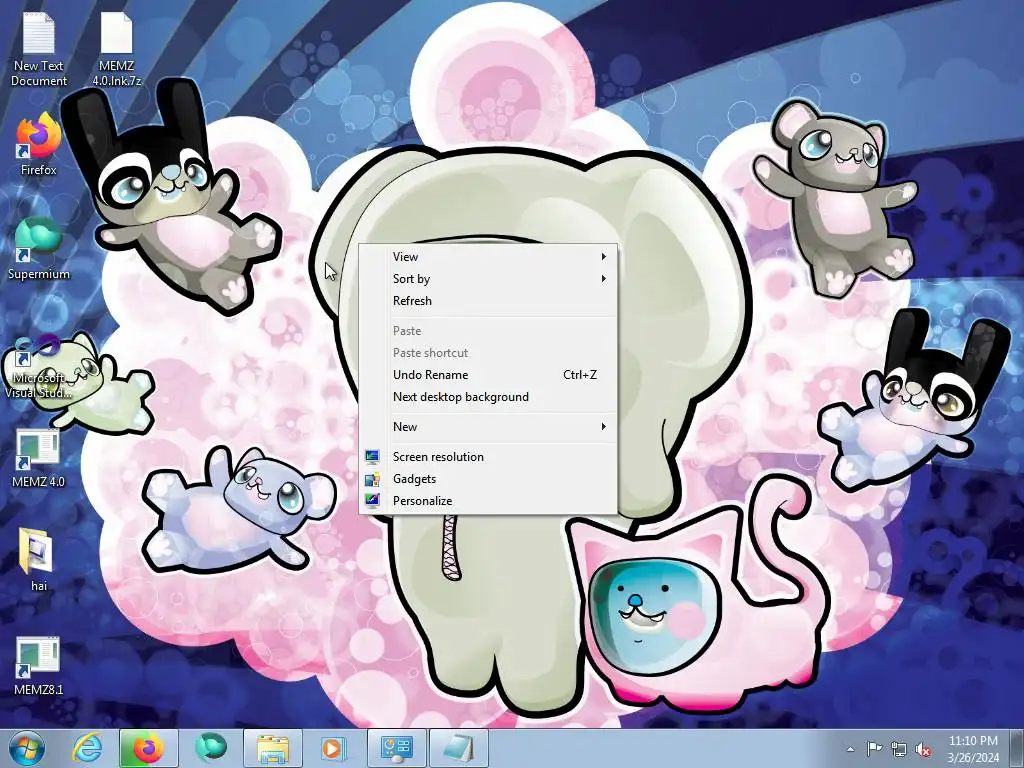Switch to the Notepad taskbar button
Screen dimensions: 1024x768
(458, 748)
